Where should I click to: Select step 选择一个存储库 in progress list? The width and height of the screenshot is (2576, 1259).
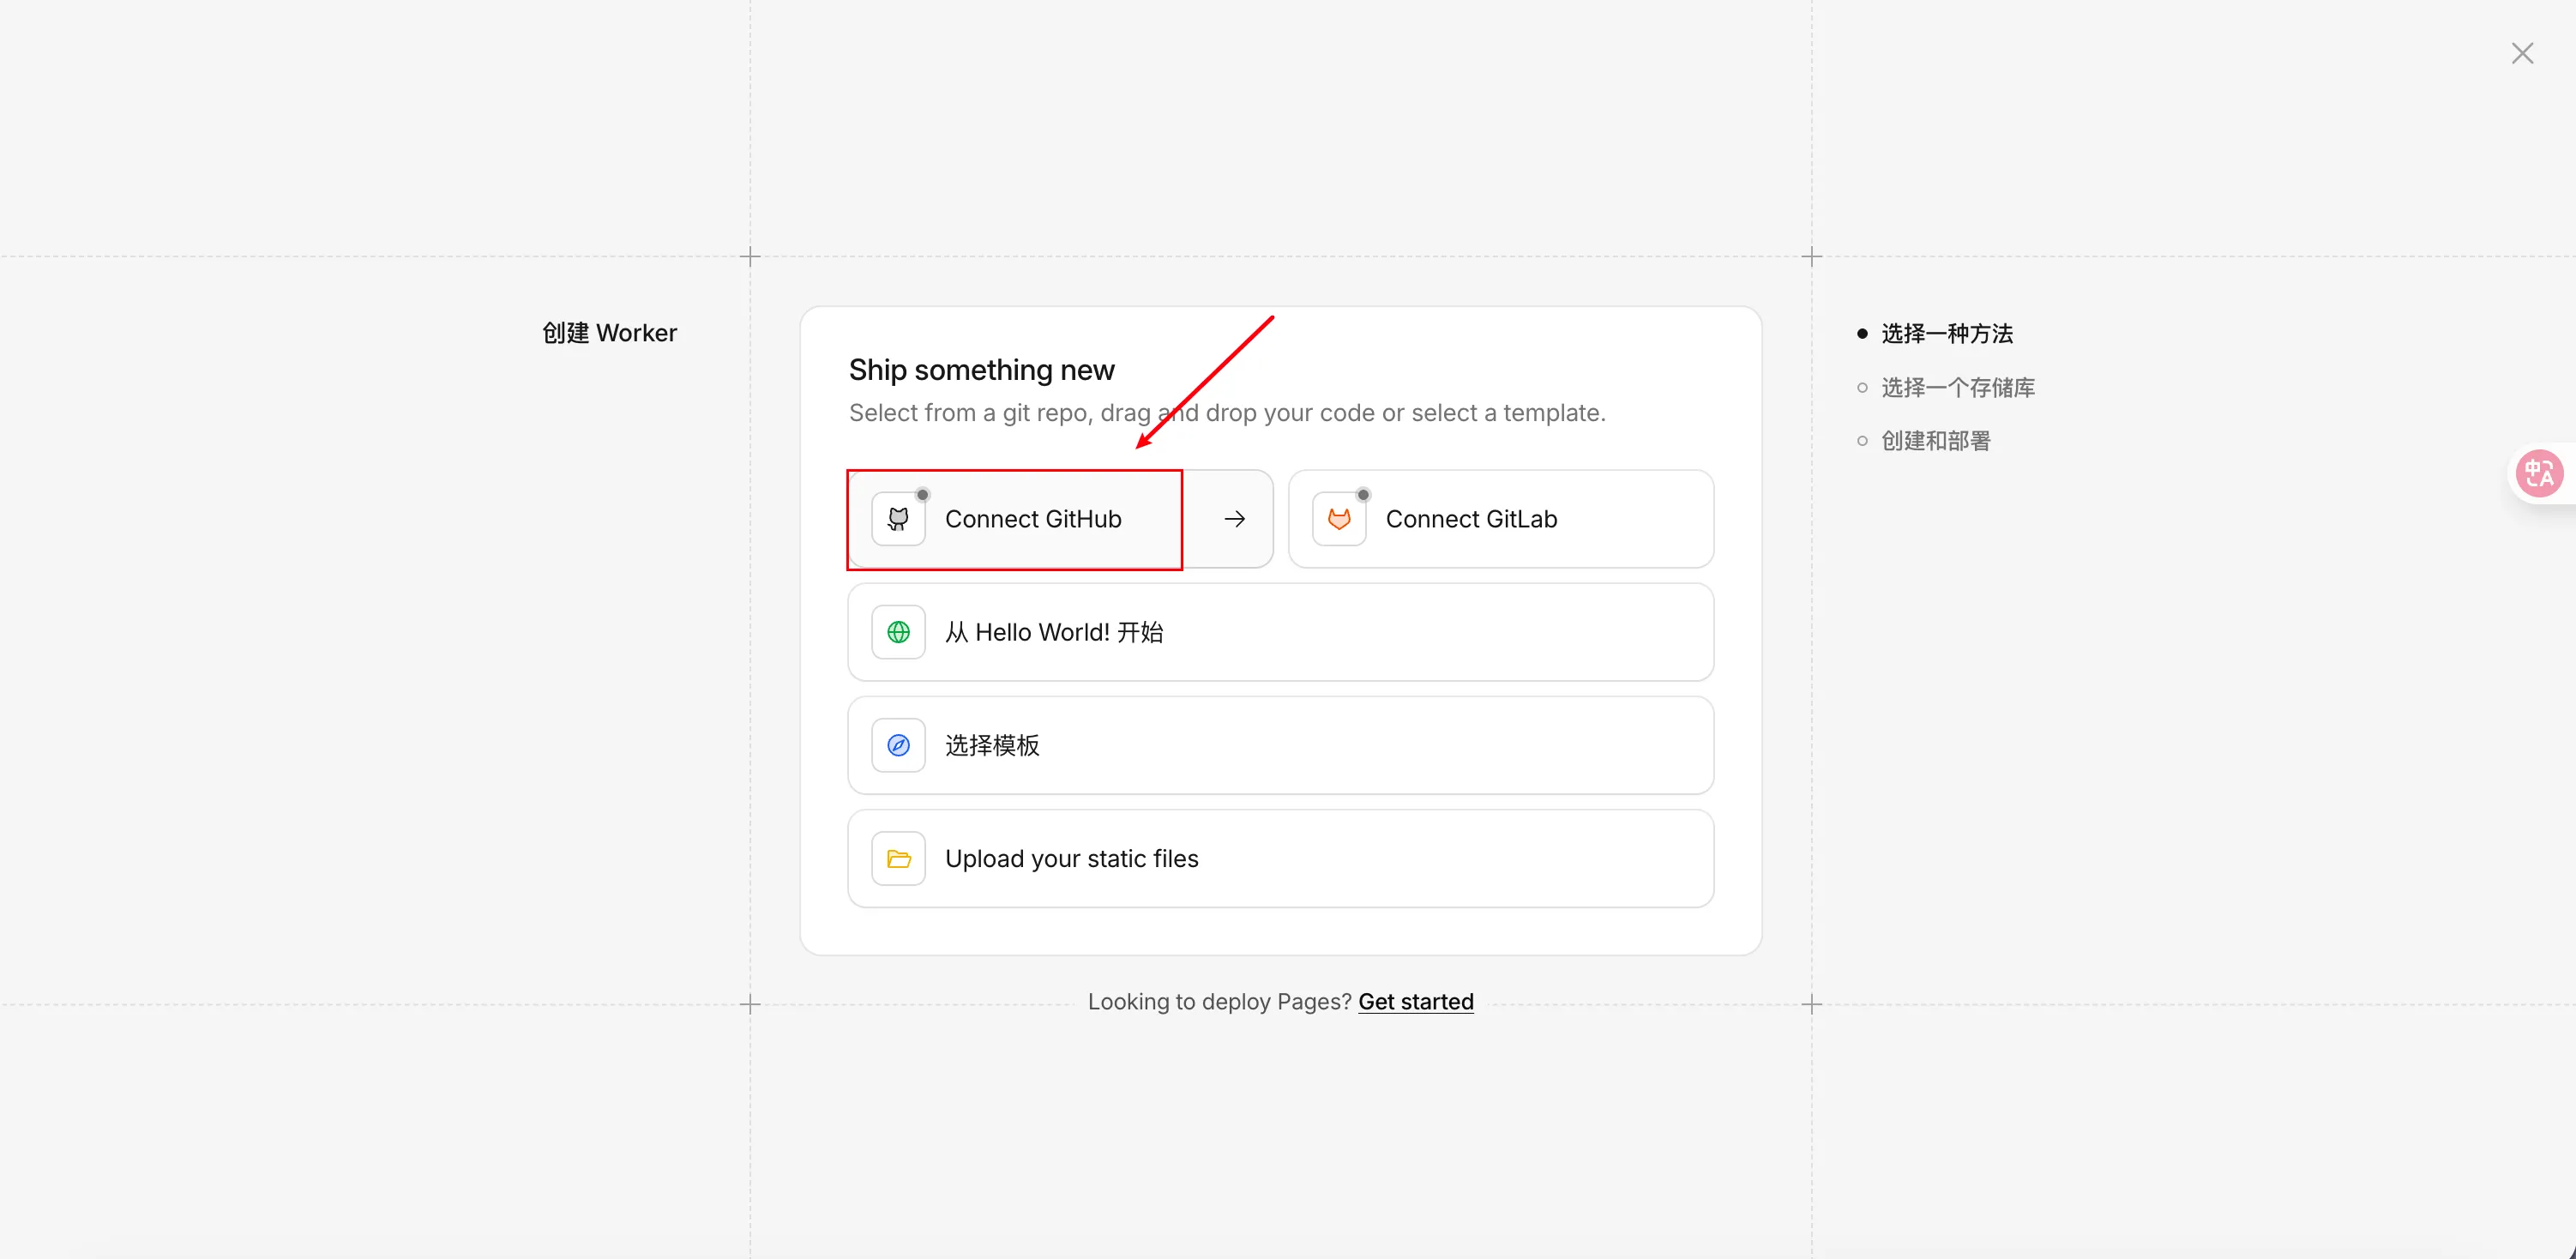1957,387
